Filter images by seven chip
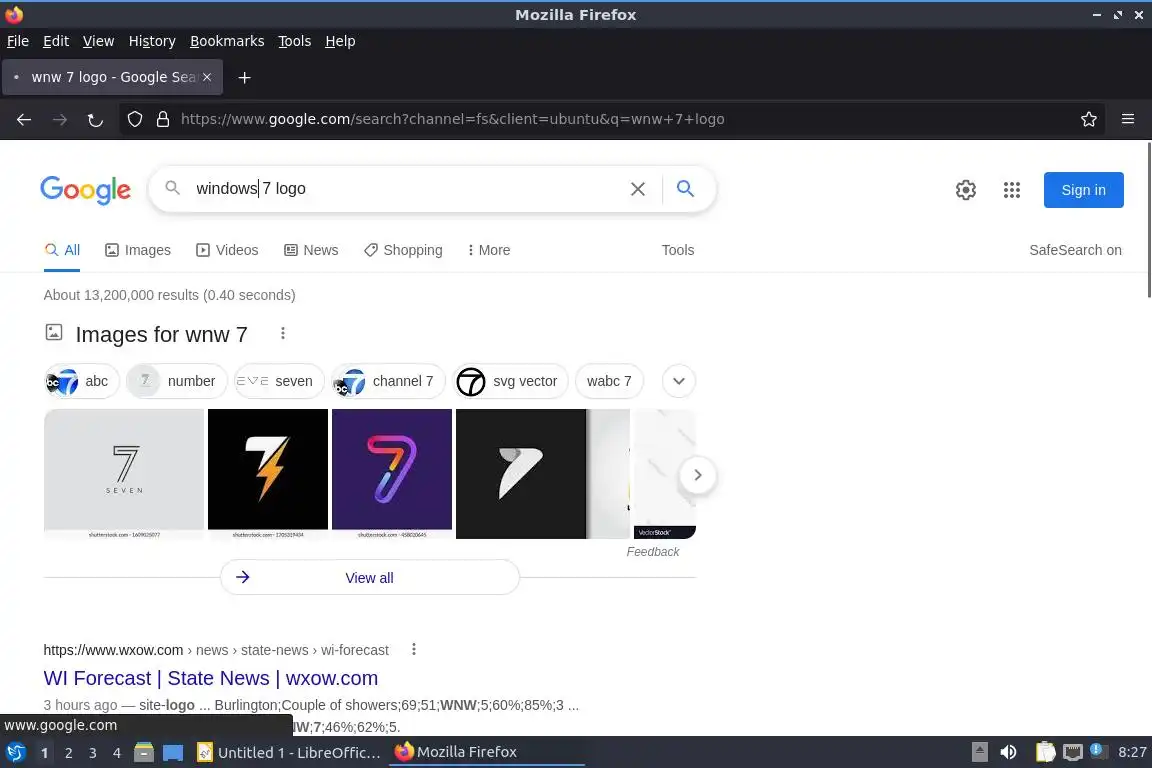Screen dimensions: 1152x768 [x=279, y=381]
